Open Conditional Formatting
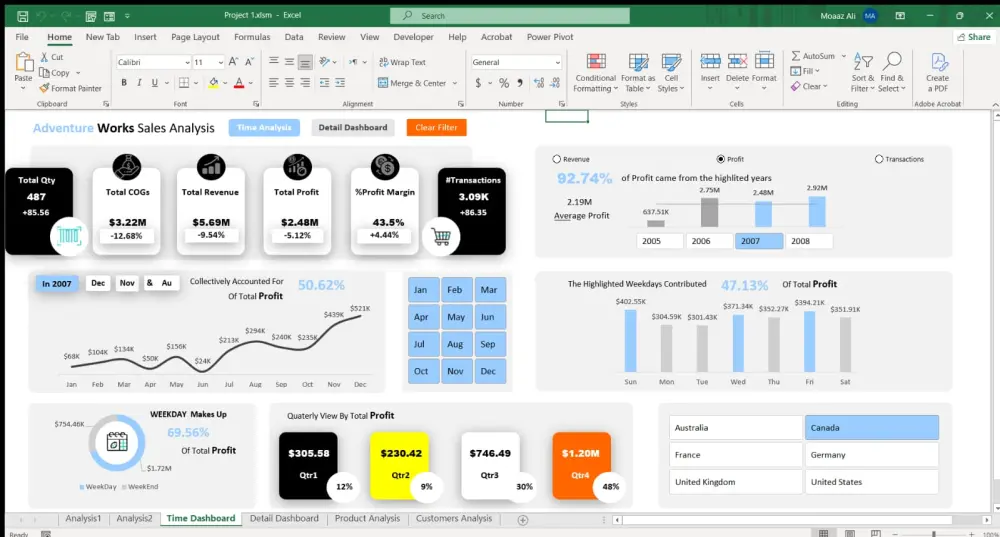The image size is (1000, 537). click(596, 72)
